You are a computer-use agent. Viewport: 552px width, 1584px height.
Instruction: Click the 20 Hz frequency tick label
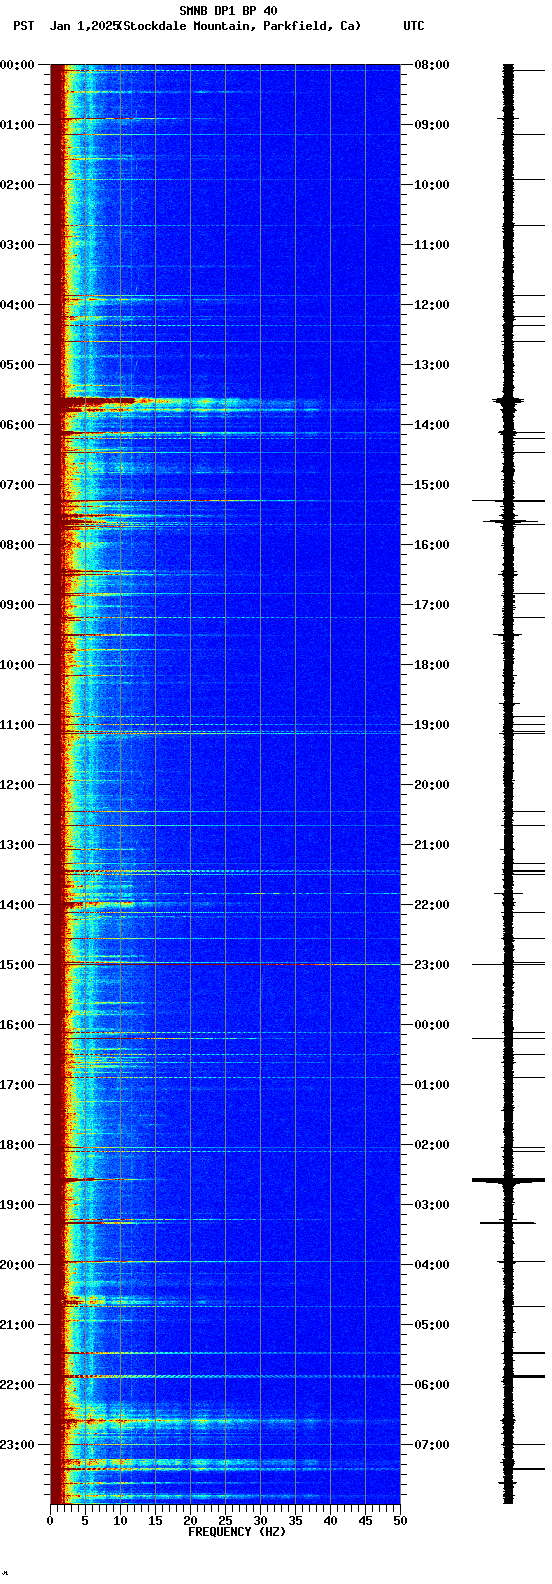click(190, 1521)
